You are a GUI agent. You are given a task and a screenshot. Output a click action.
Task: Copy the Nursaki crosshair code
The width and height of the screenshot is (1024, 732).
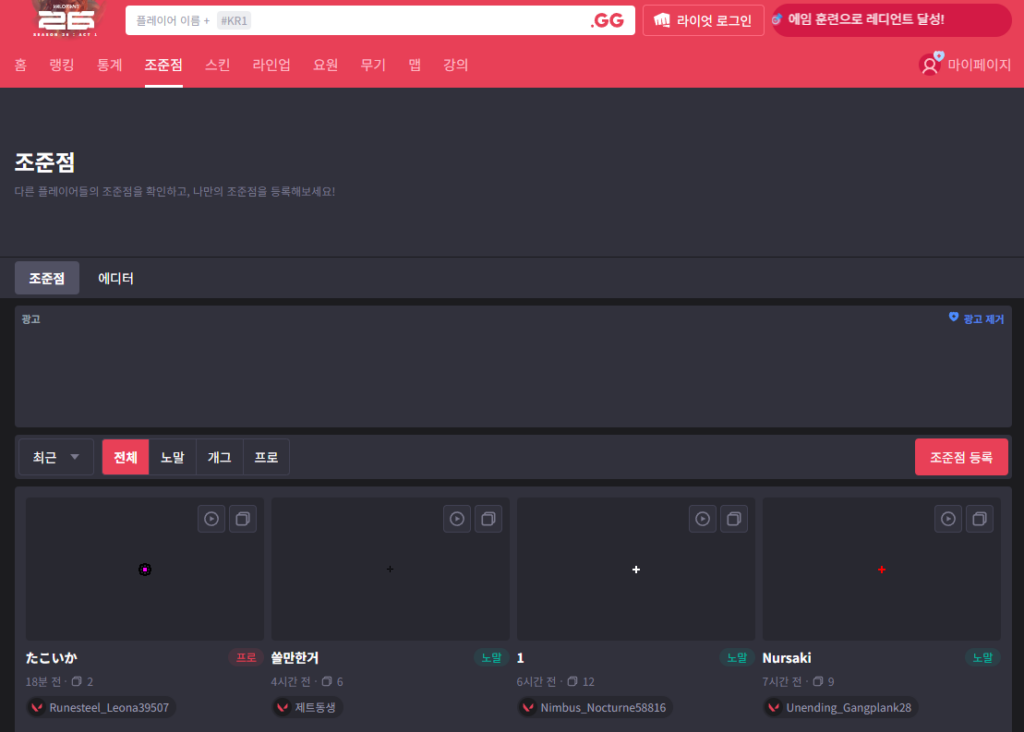click(979, 519)
